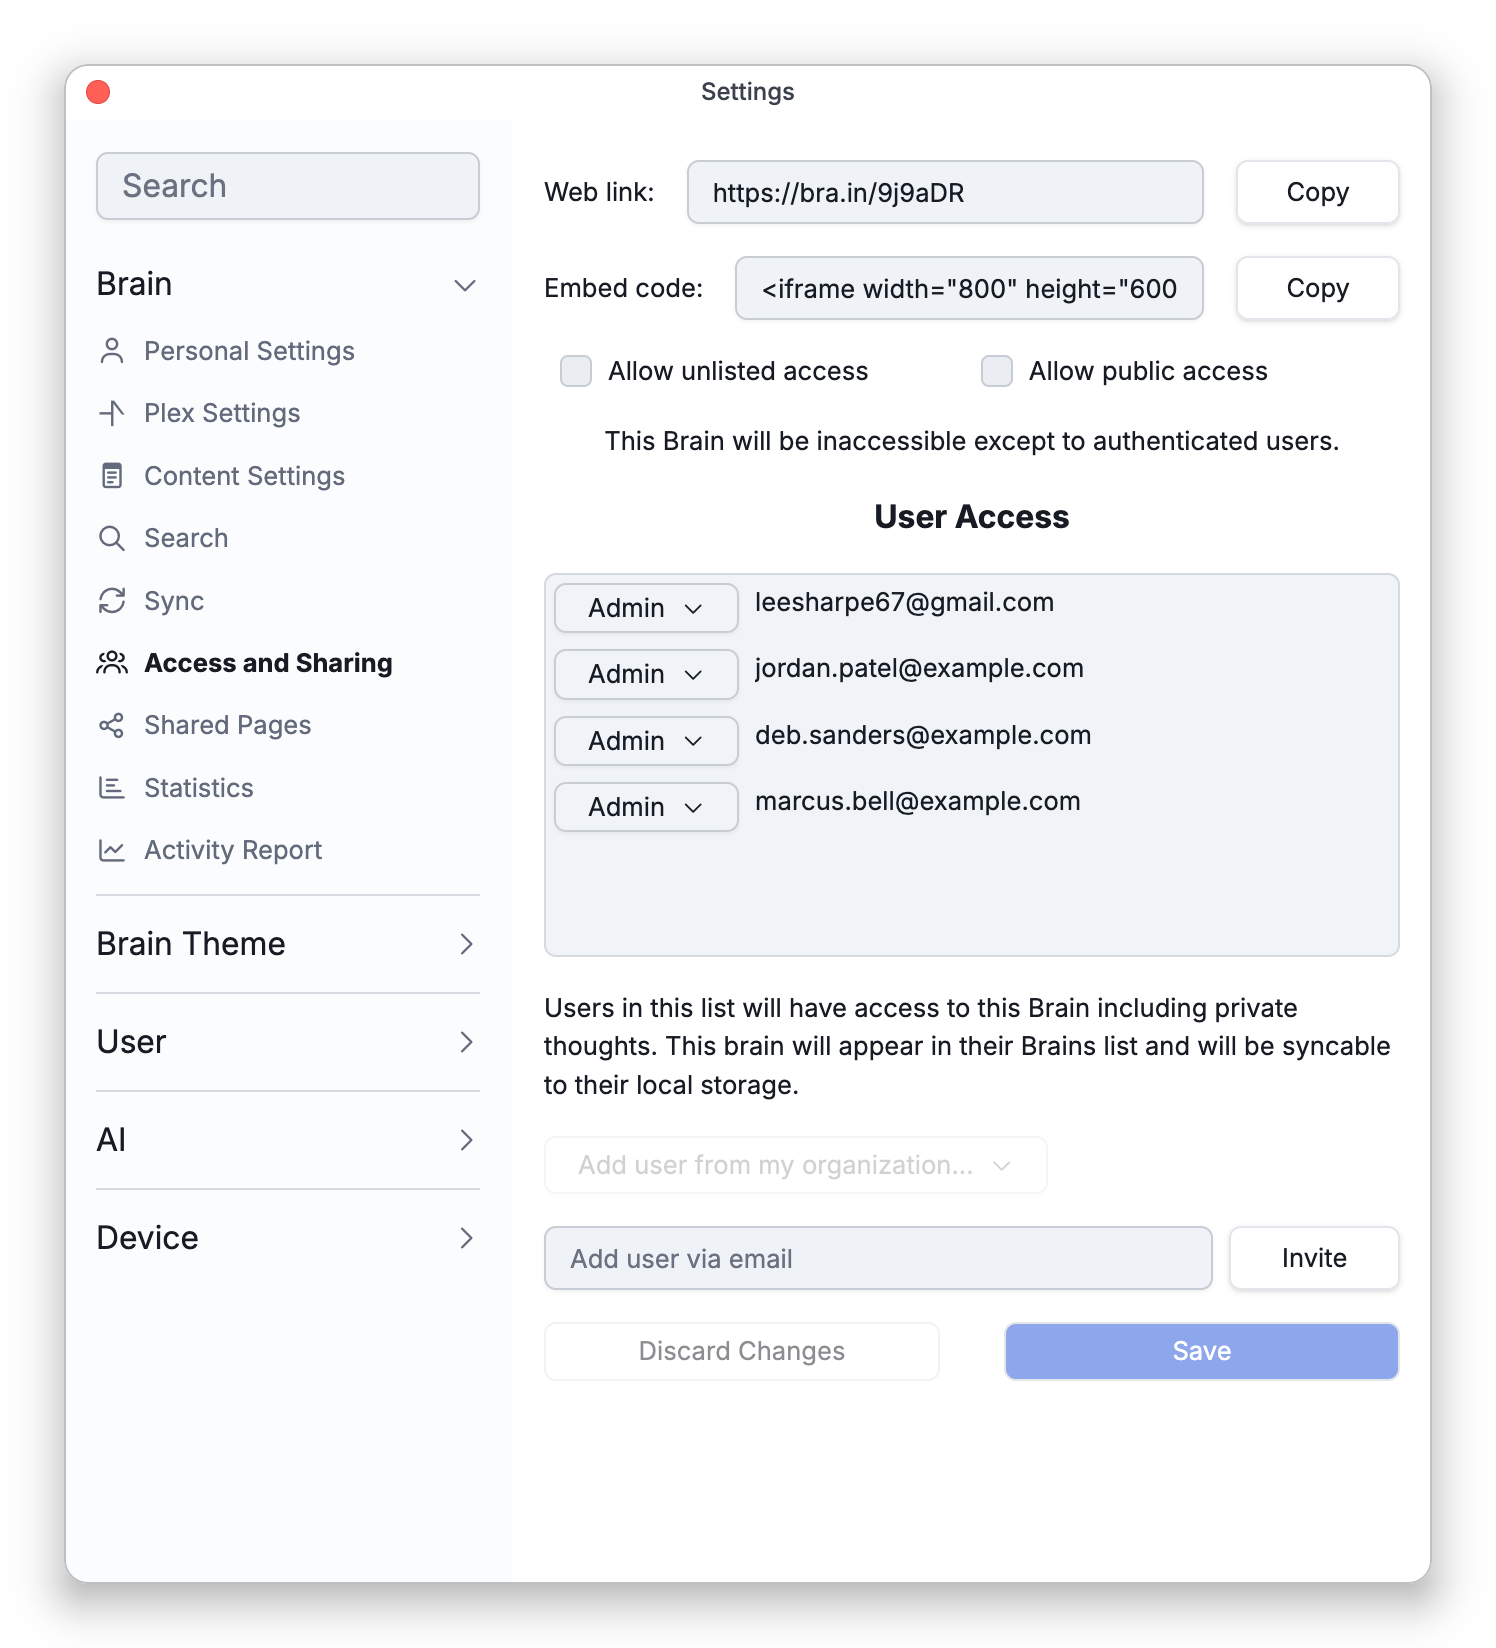Click the Web link URL field

[x=945, y=192]
